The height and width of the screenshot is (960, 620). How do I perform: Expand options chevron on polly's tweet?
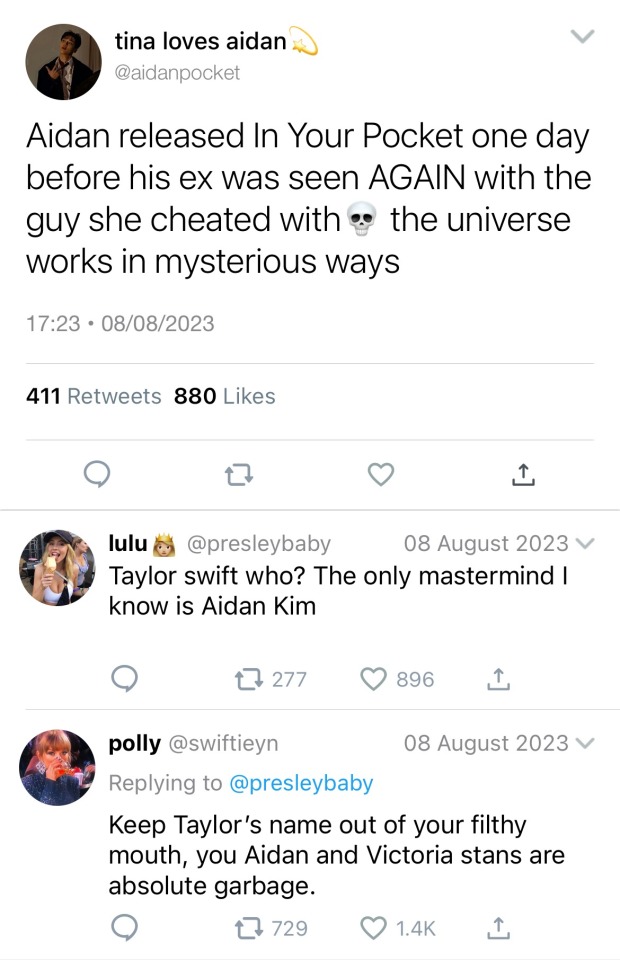[x=587, y=744]
